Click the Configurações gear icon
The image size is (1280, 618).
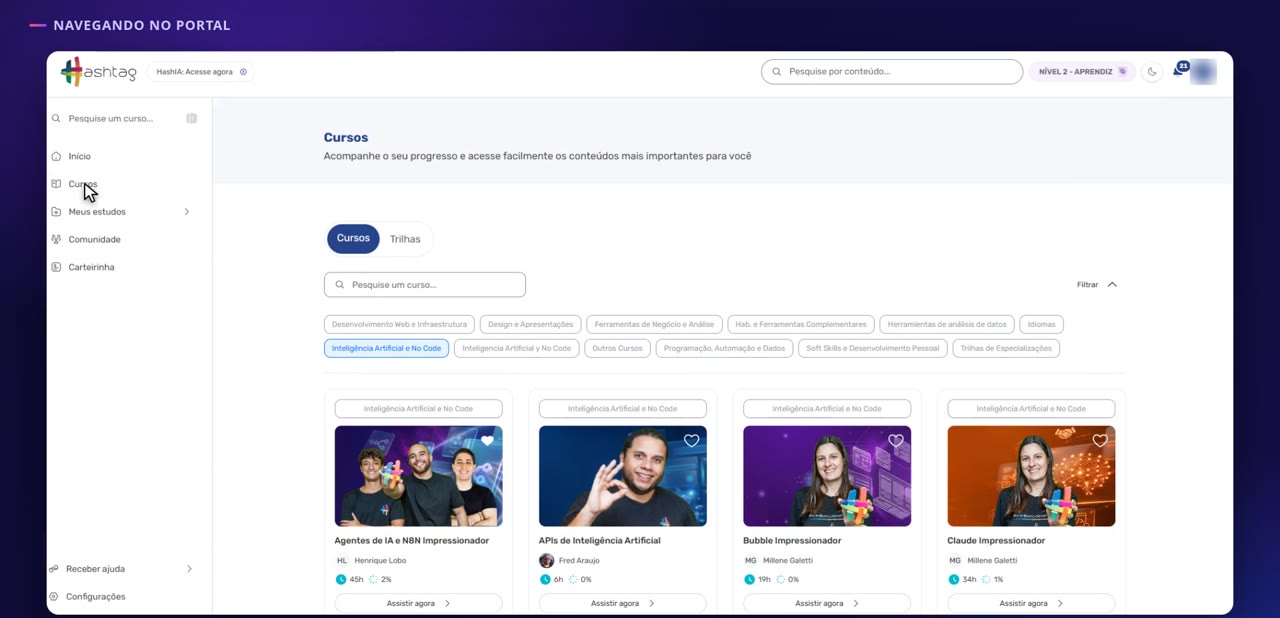click(54, 597)
